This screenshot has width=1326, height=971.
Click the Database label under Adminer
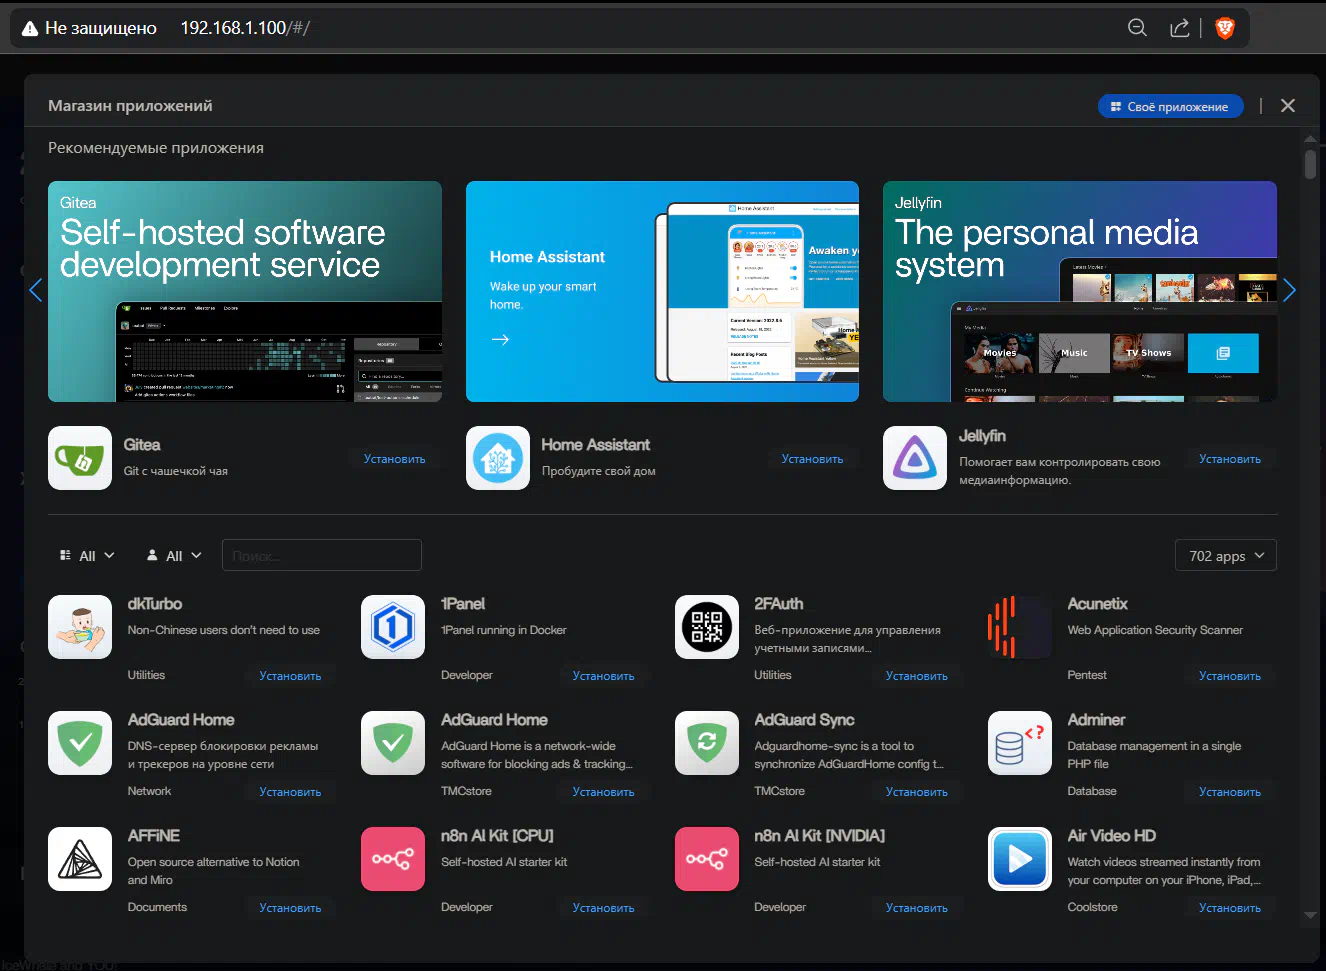tap(1092, 791)
